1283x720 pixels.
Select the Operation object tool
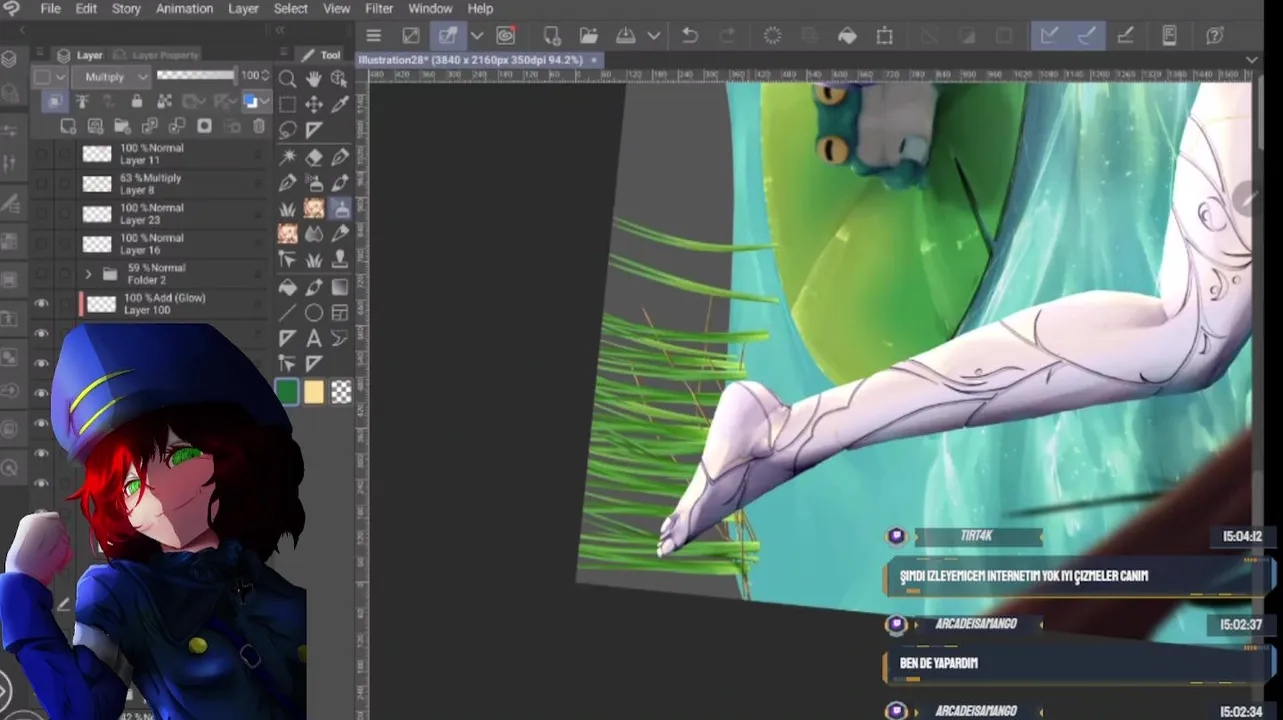coord(340,78)
